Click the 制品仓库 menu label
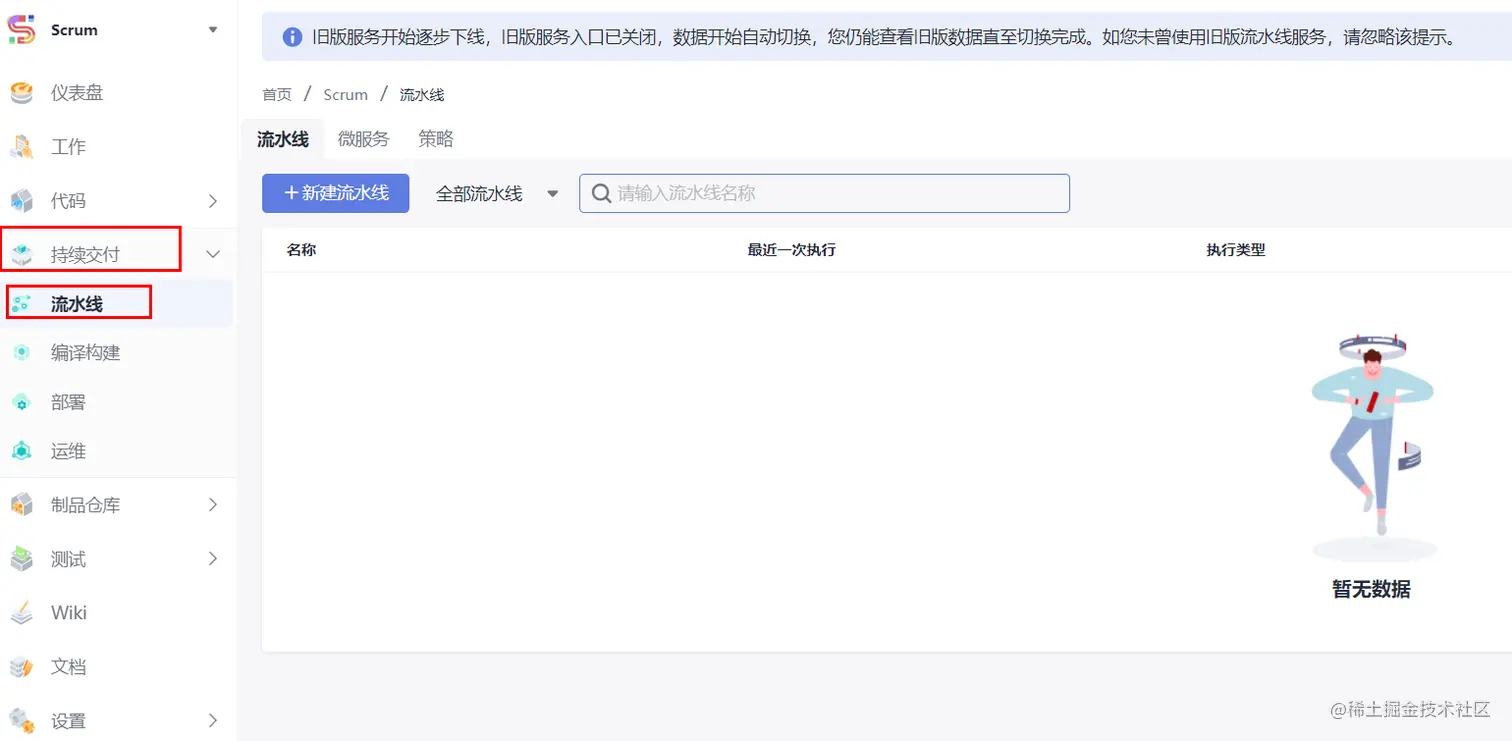Image resolution: width=1512 pixels, height=741 pixels. 85,505
